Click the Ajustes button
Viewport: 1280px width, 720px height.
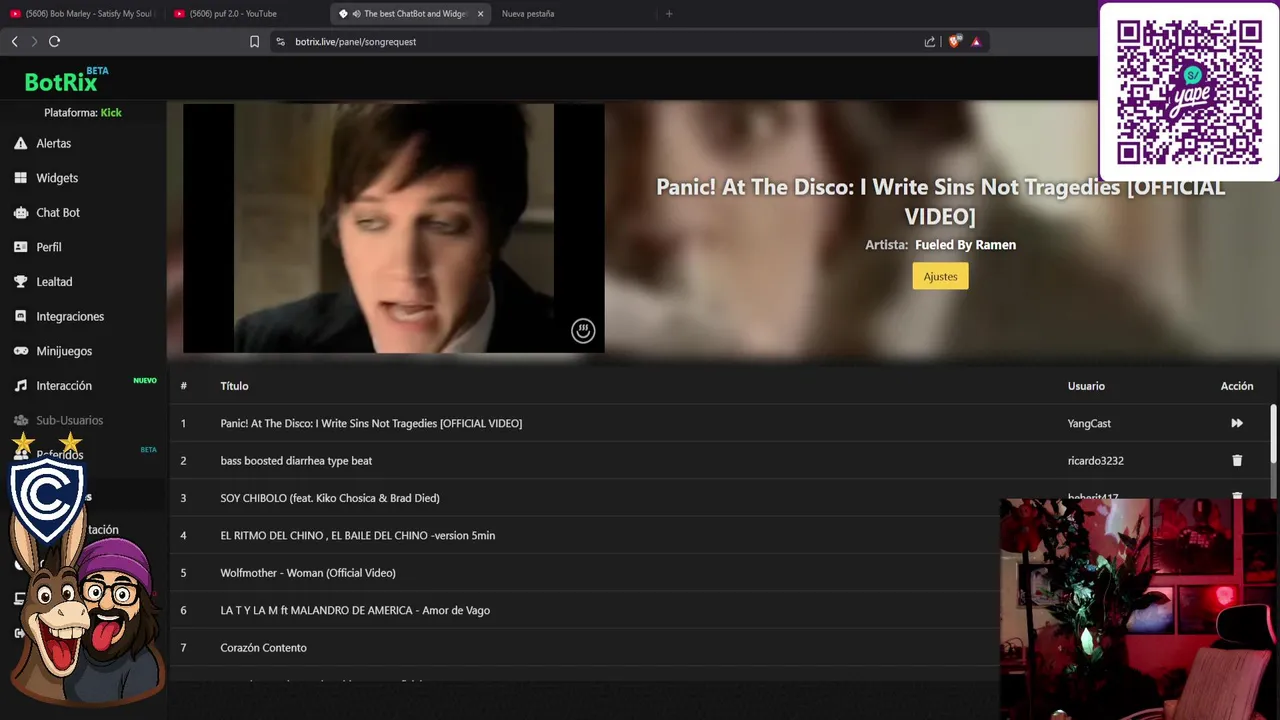(940, 276)
